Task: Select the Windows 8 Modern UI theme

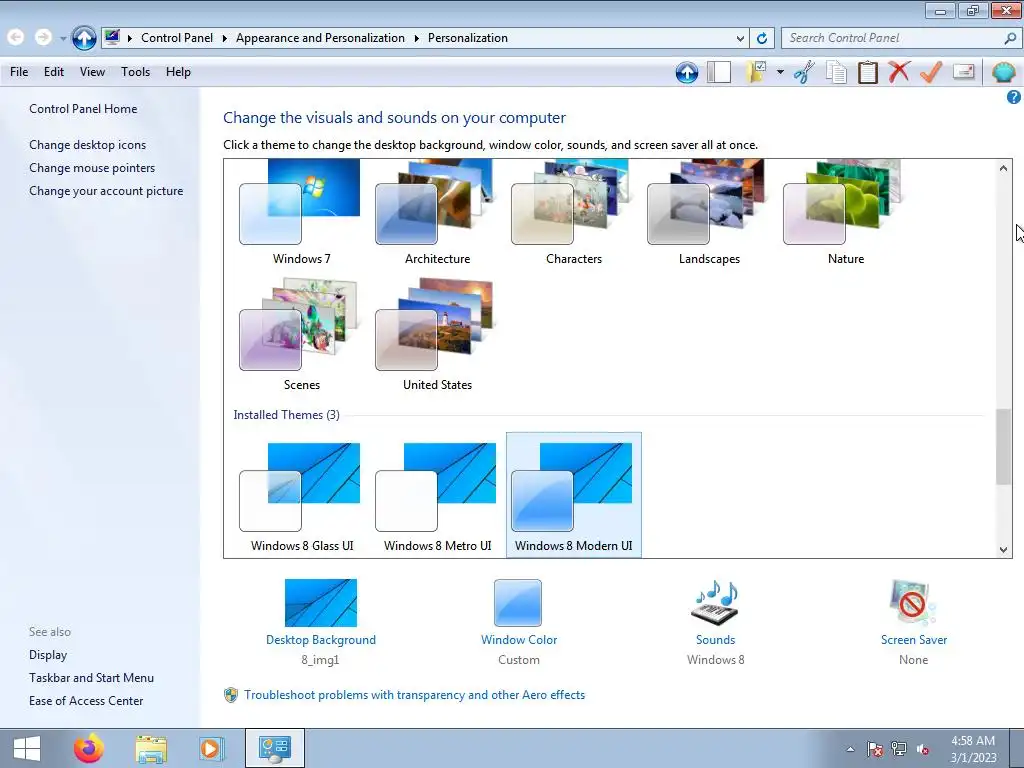Action: coord(573,495)
